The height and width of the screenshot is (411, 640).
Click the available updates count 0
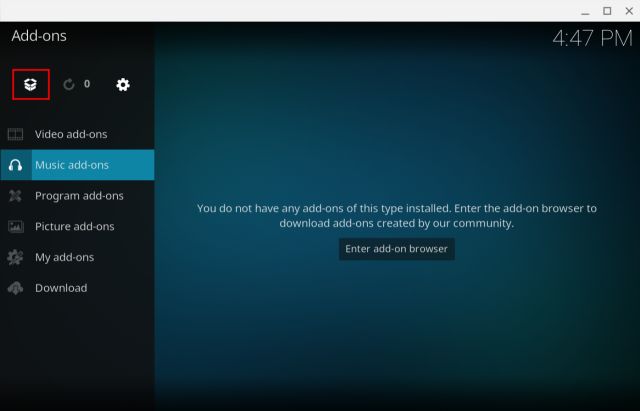[x=87, y=84]
